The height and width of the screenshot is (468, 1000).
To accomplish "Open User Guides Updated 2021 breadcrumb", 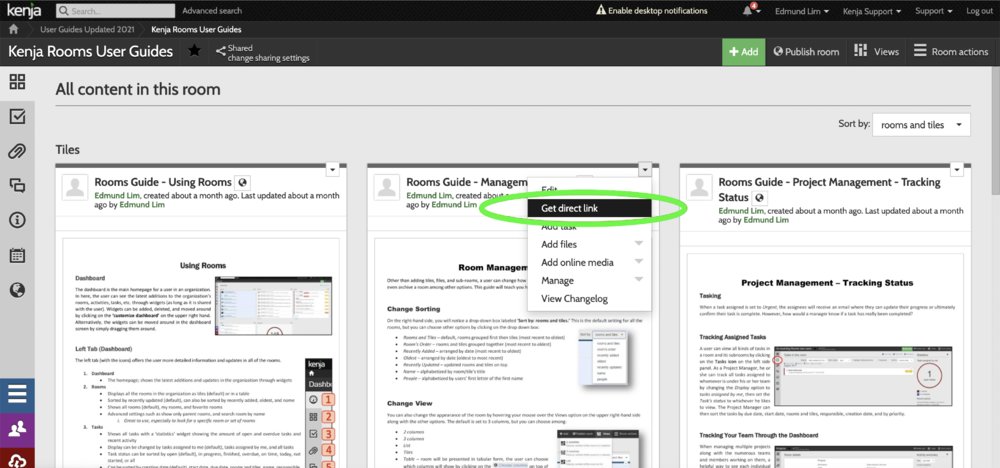I will (87, 29).
